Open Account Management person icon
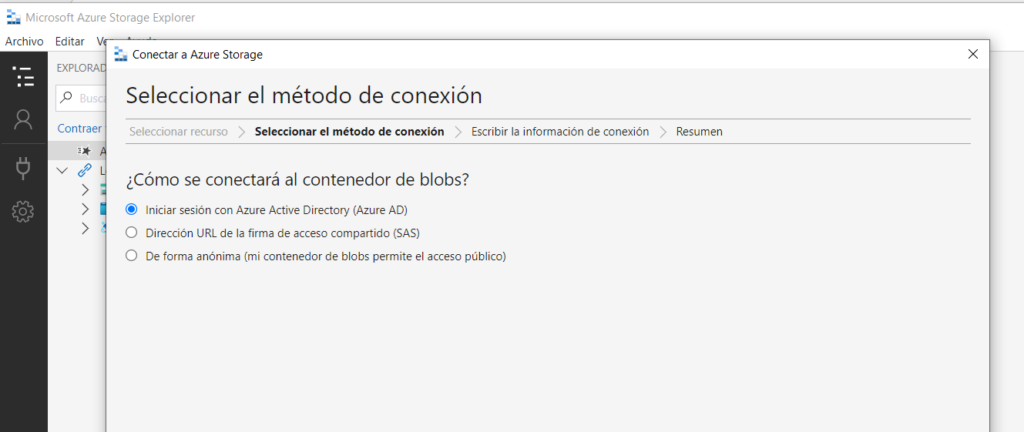 coord(24,120)
